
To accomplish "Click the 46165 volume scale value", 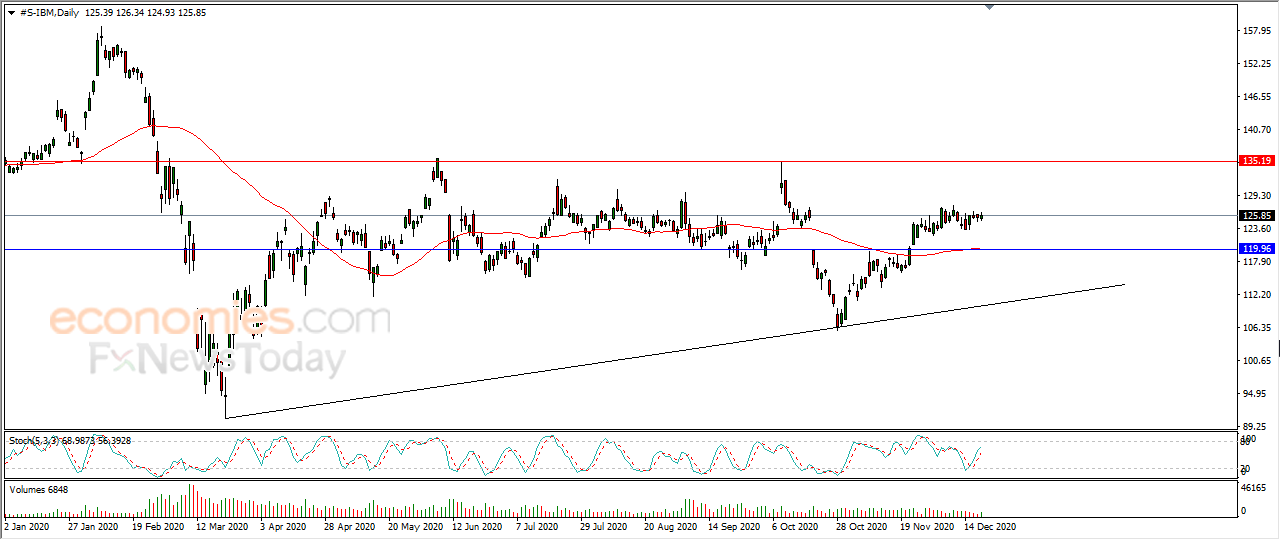I will pos(1254,488).
